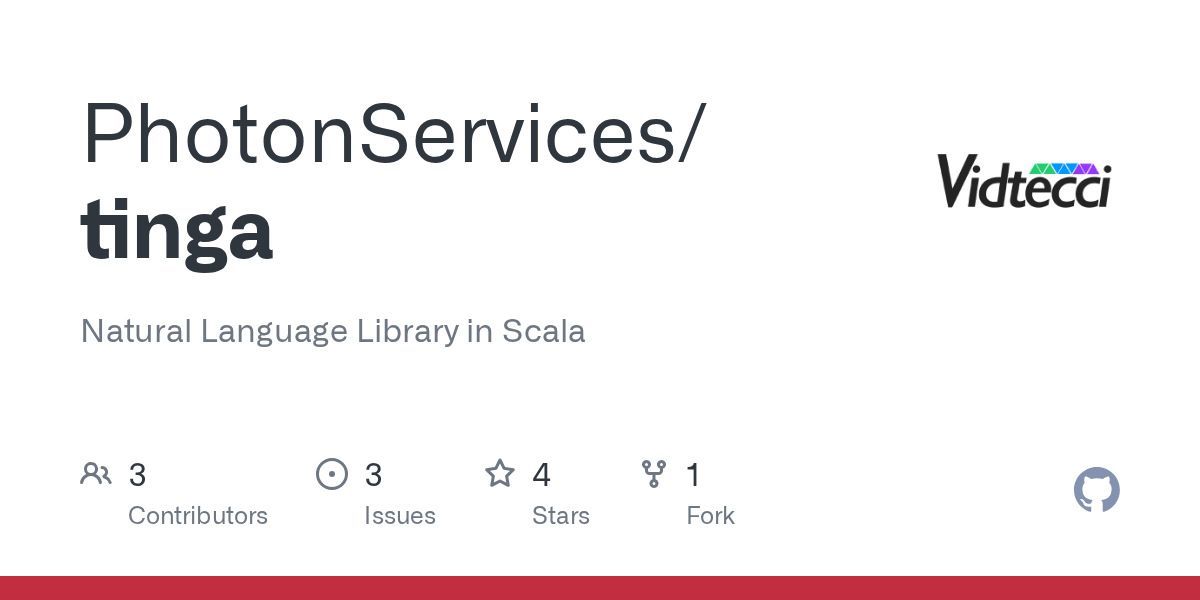Click the Stars label

(561, 516)
